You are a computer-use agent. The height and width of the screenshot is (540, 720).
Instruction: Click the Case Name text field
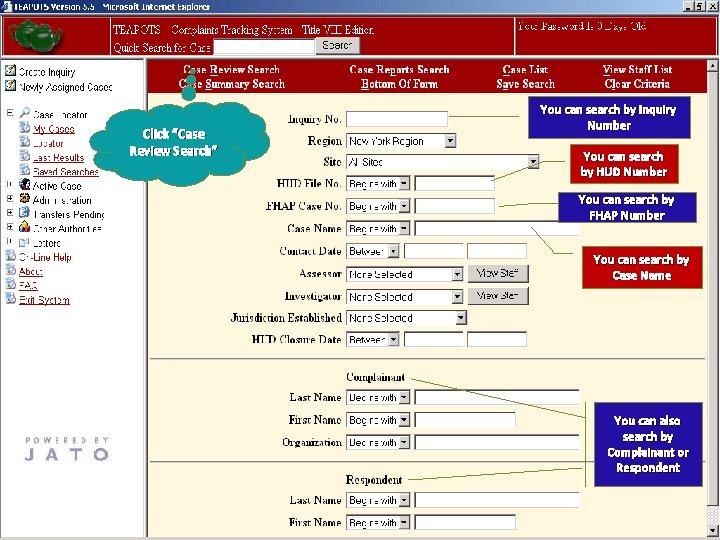click(497, 228)
